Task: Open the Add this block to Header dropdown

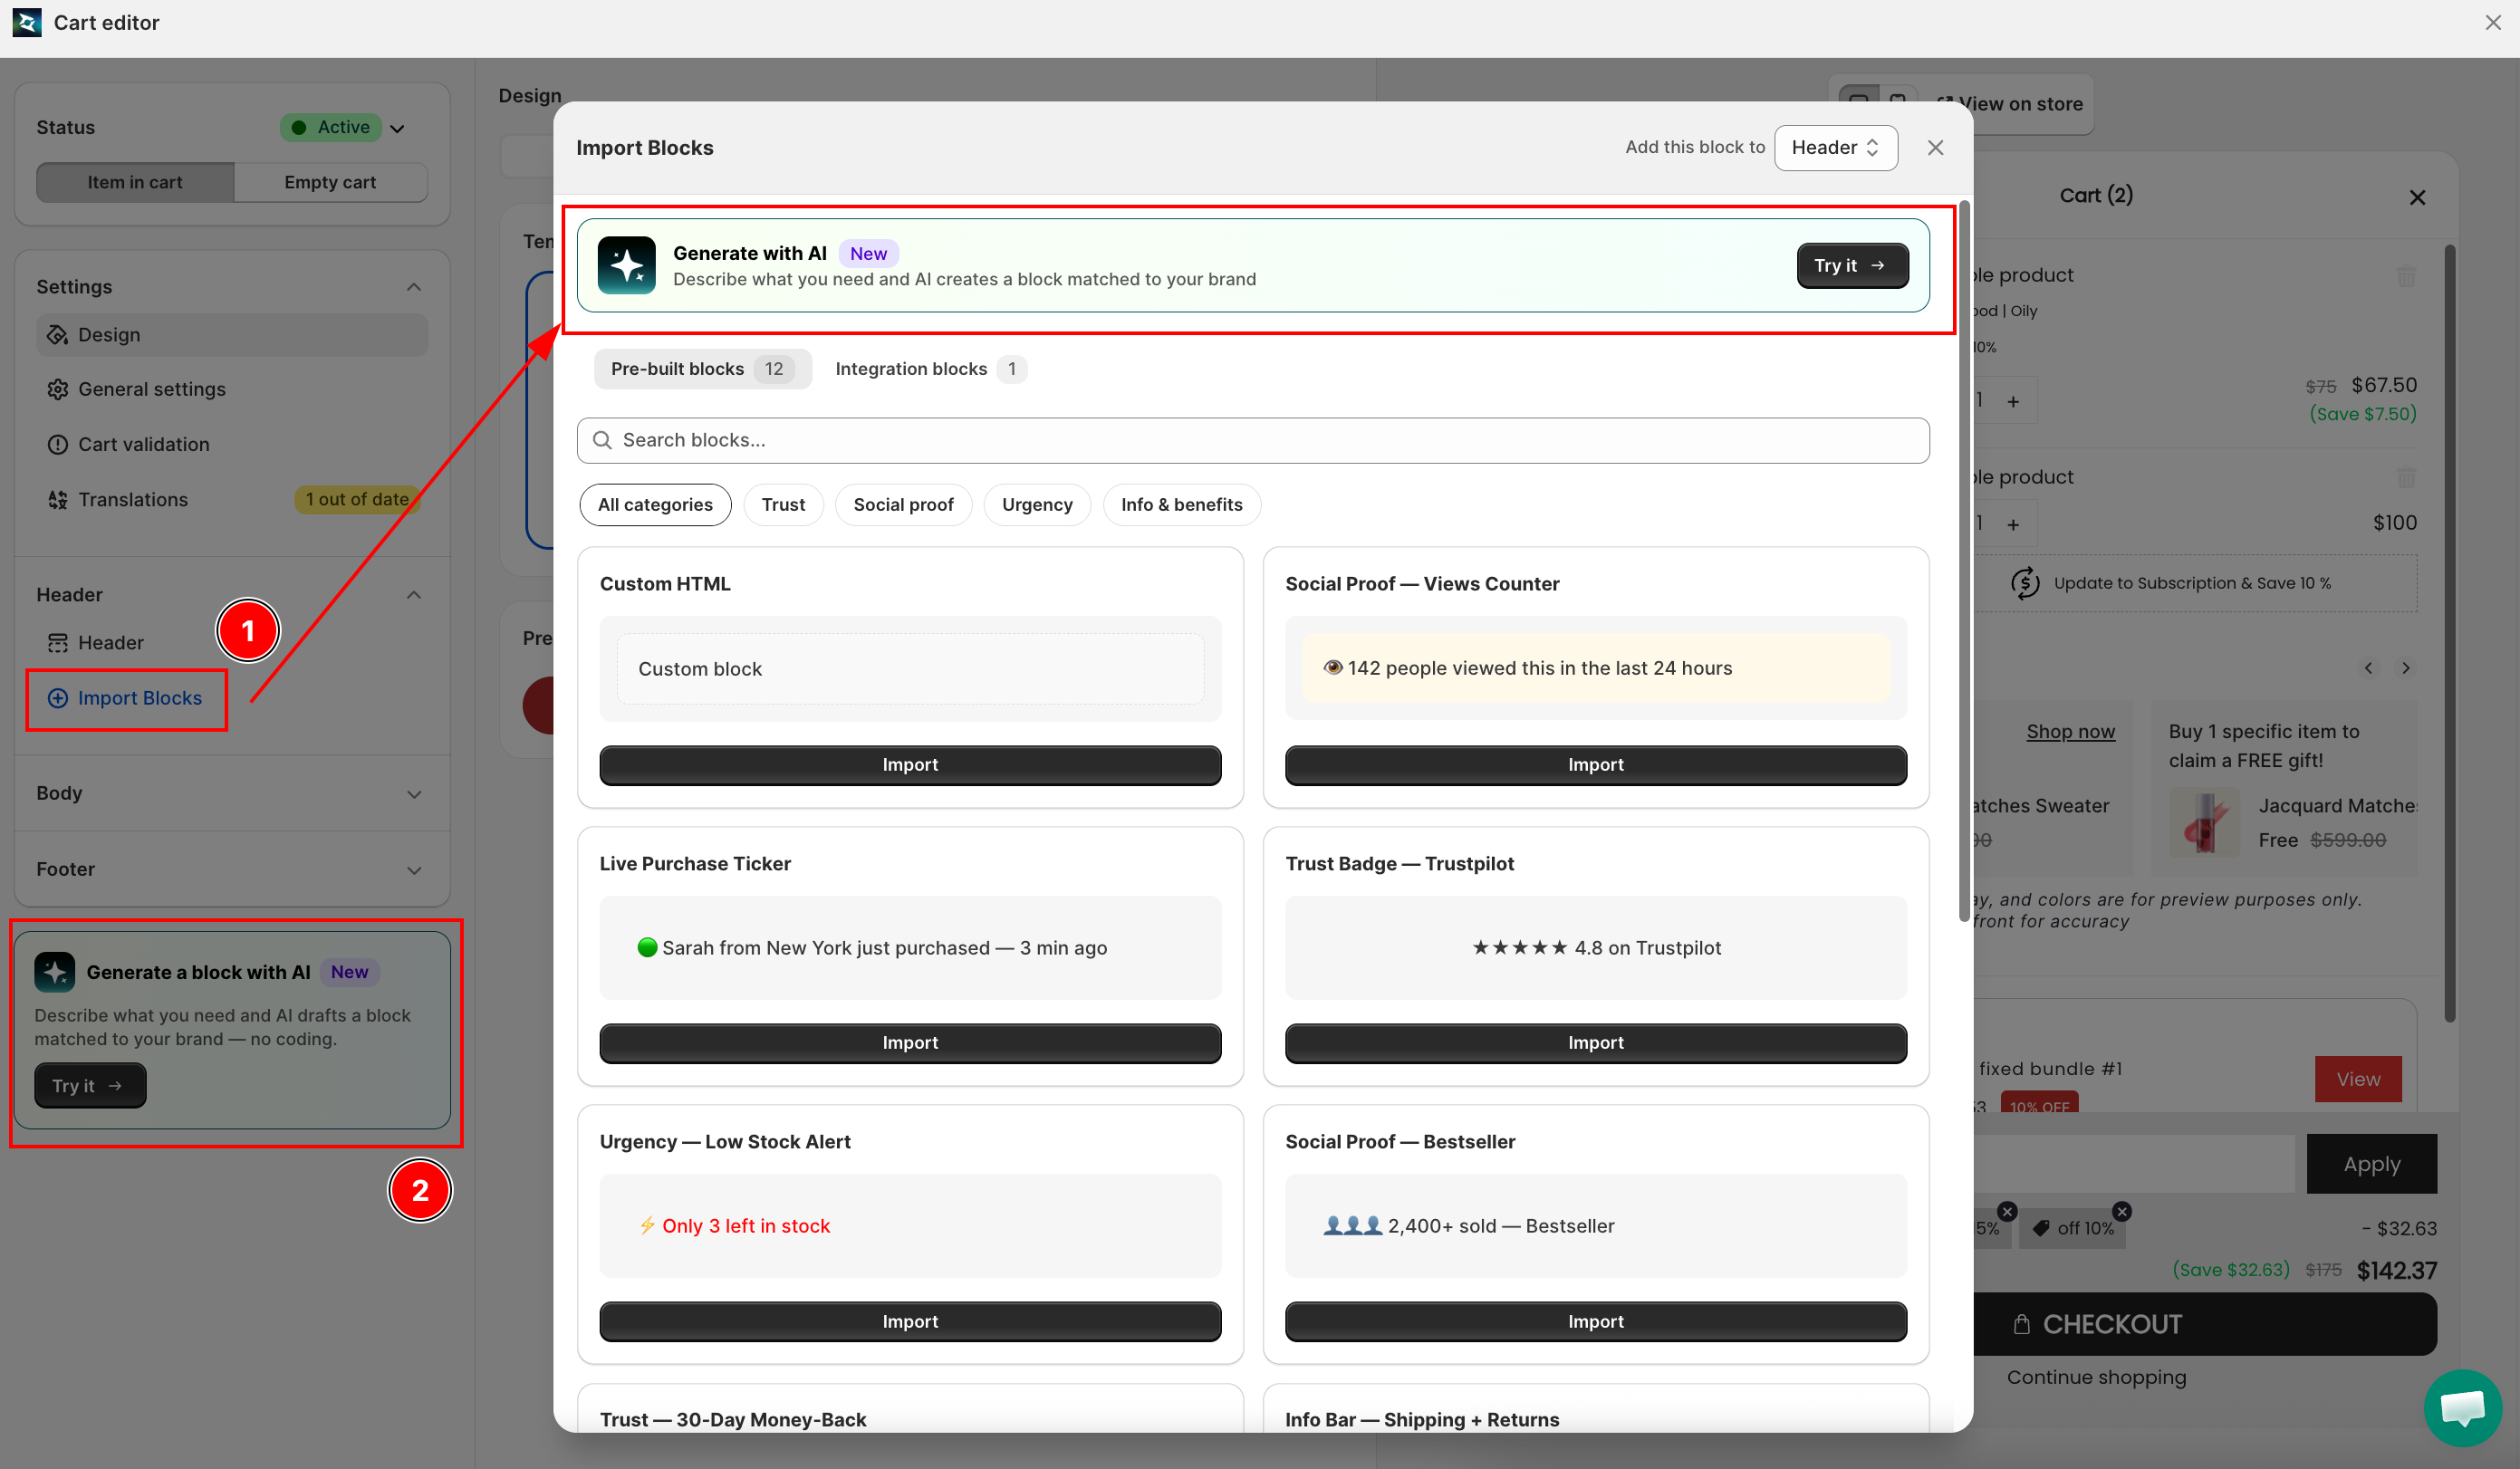Action: pyautogui.click(x=1836, y=148)
